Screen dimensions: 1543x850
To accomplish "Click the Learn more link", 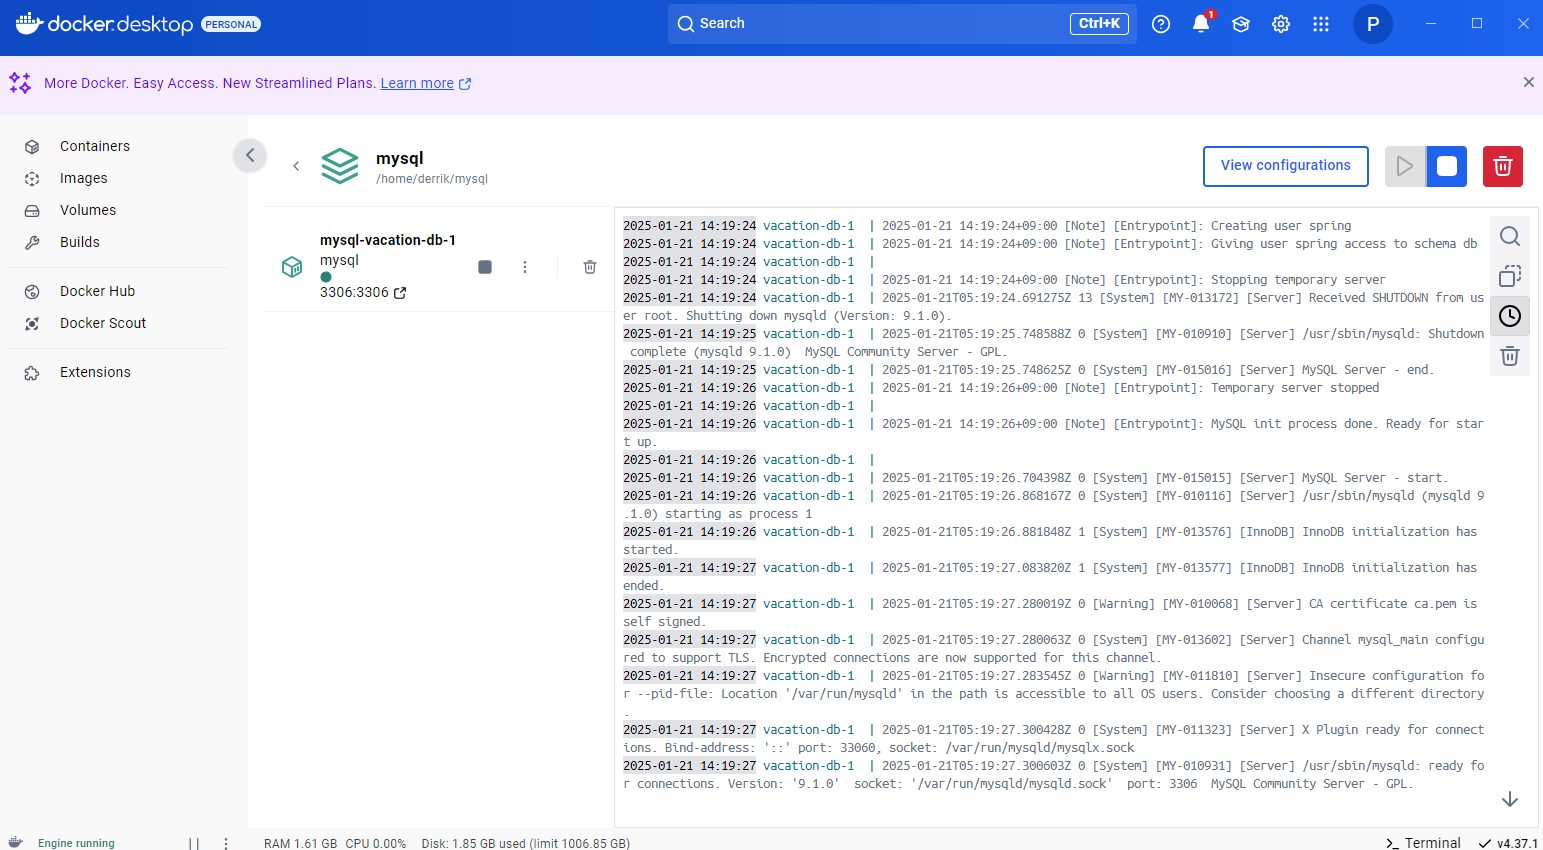I will pos(417,83).
